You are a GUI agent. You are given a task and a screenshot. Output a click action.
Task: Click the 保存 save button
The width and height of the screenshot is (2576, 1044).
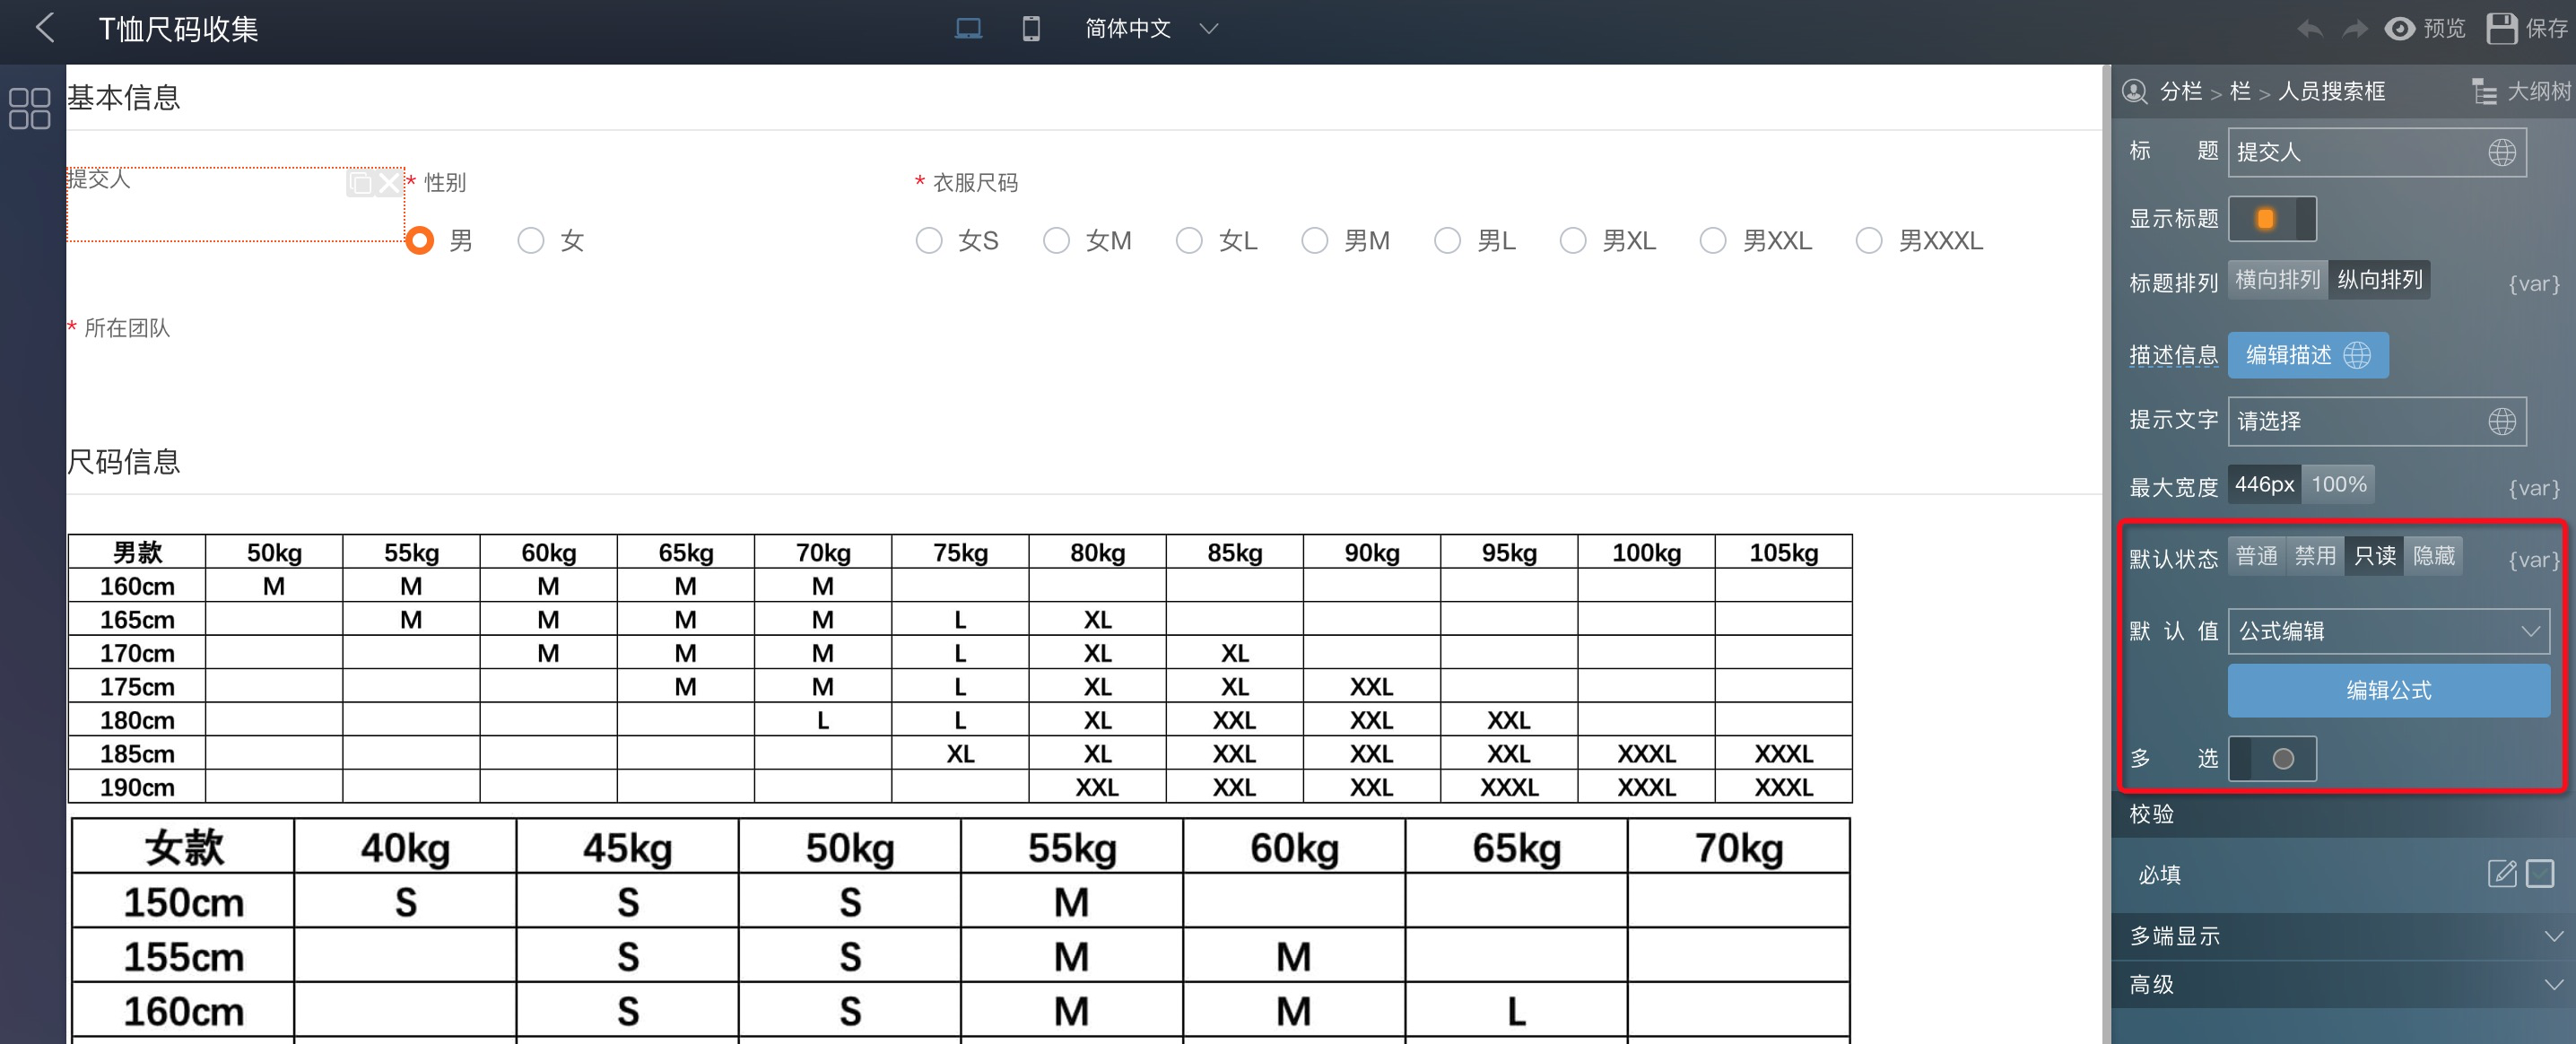pyautogui.click(x=2527, y=28)
